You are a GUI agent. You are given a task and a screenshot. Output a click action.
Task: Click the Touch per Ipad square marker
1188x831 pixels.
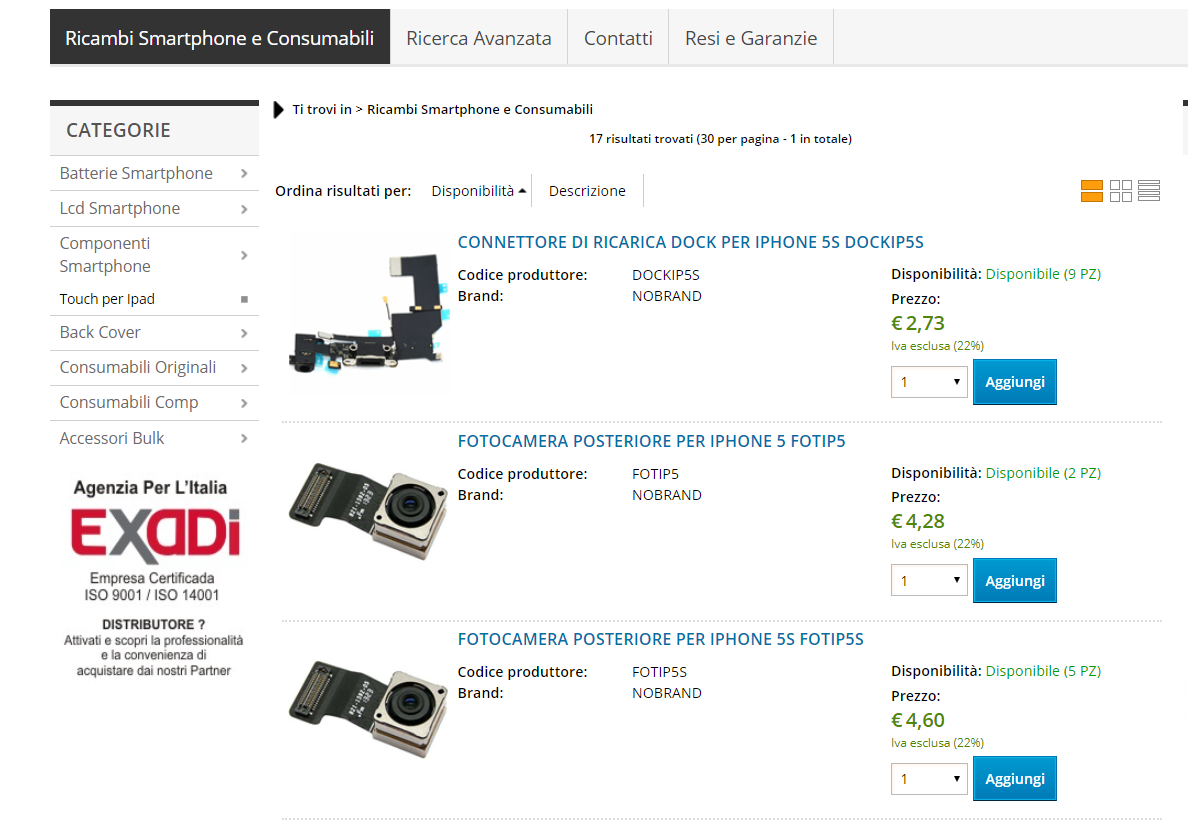(244, 299)
